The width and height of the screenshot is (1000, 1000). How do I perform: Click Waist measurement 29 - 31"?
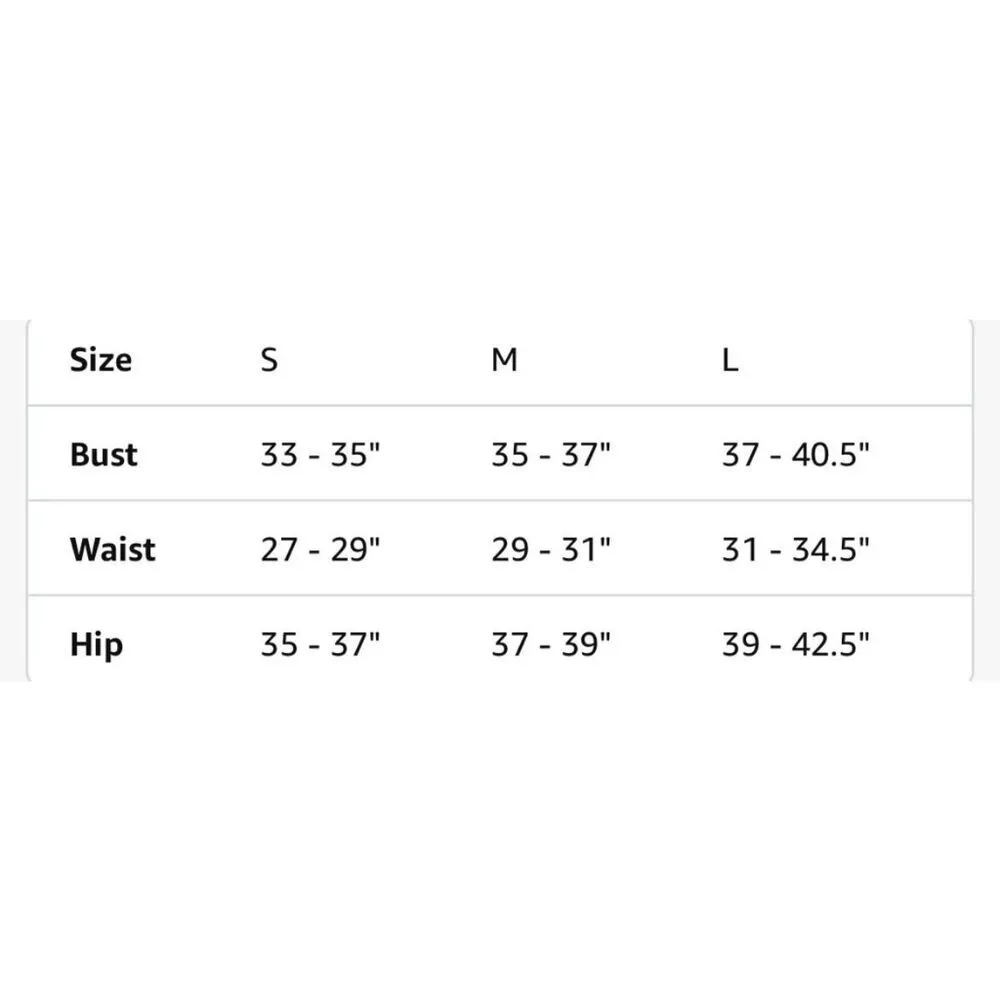[x=551, y=550]
